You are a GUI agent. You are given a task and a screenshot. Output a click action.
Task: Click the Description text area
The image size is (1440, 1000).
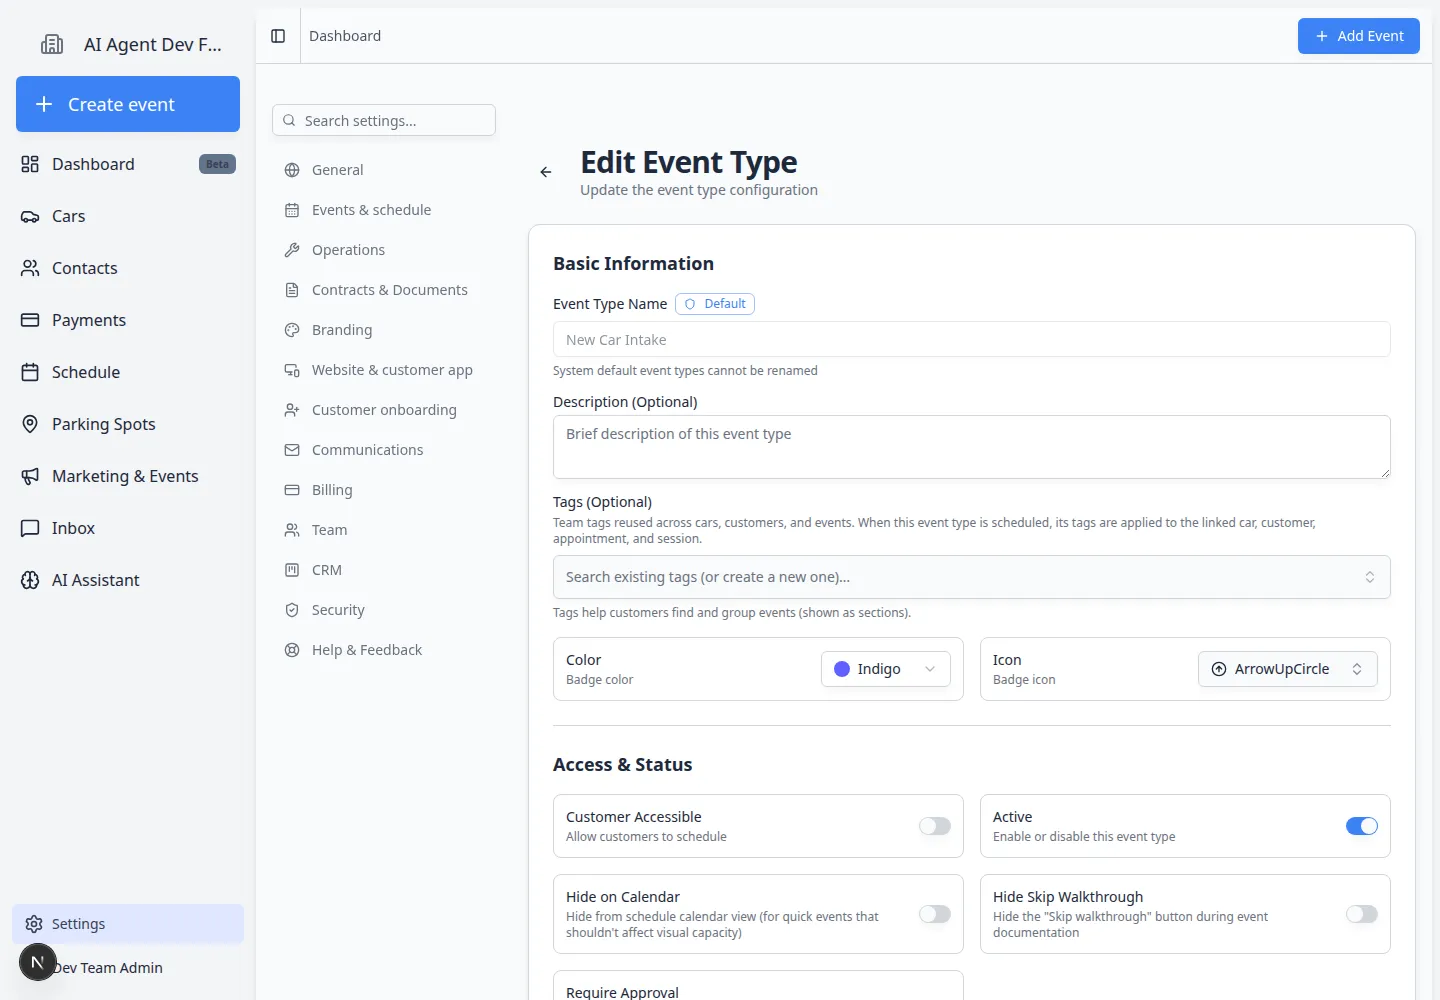(972, 447)
